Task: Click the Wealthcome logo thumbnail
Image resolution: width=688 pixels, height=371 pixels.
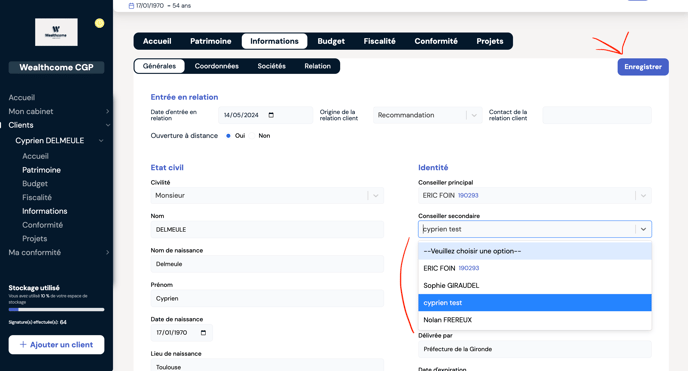Action: coord(56,32)
